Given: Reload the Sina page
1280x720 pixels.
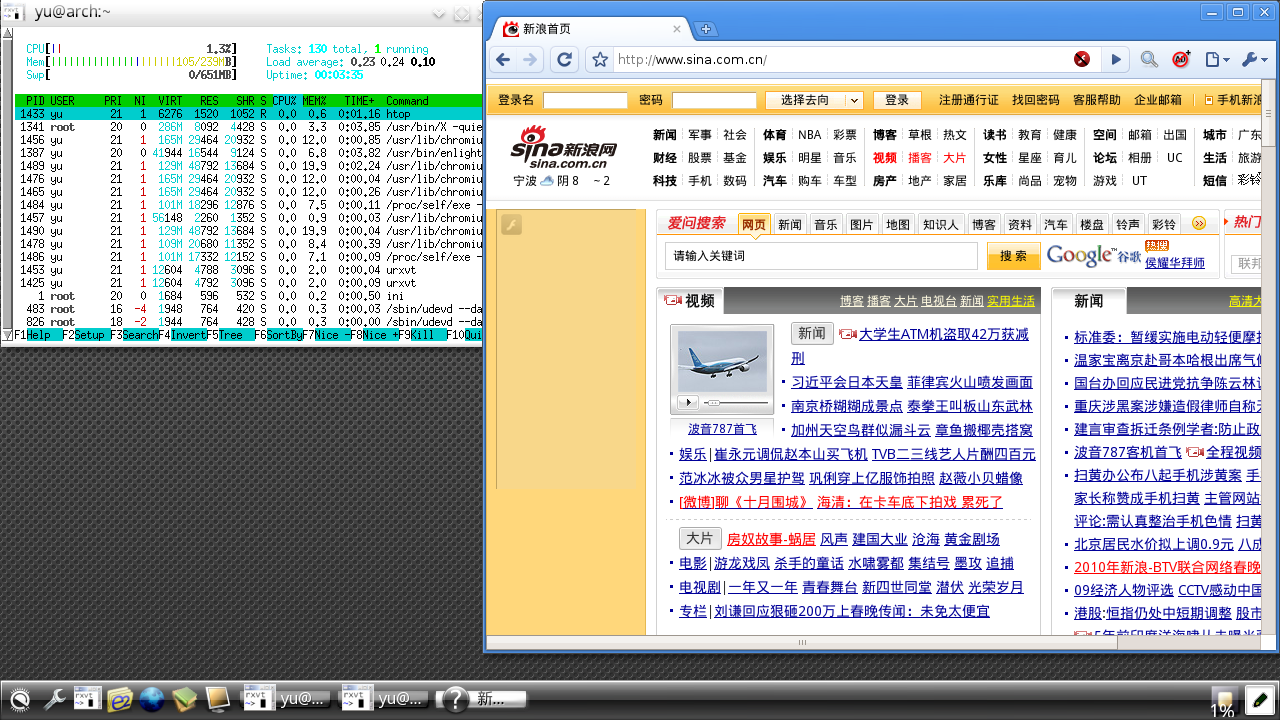Looking at the screenshot, I should click(x=564, y=60).
